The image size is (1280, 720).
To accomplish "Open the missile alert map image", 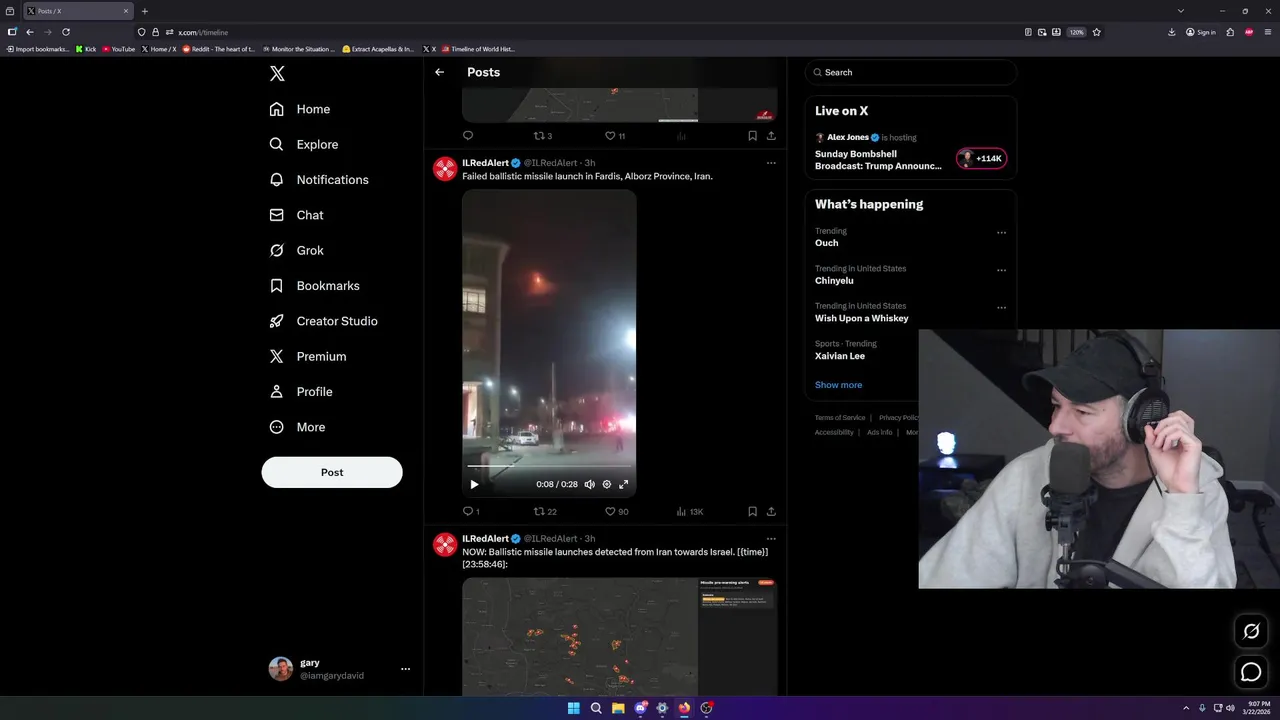I will pos(619,636).
